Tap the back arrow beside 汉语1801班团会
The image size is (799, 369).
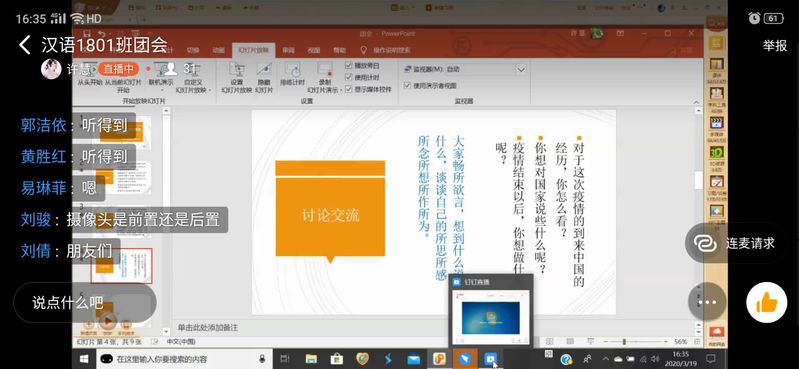tap(24, 45)
